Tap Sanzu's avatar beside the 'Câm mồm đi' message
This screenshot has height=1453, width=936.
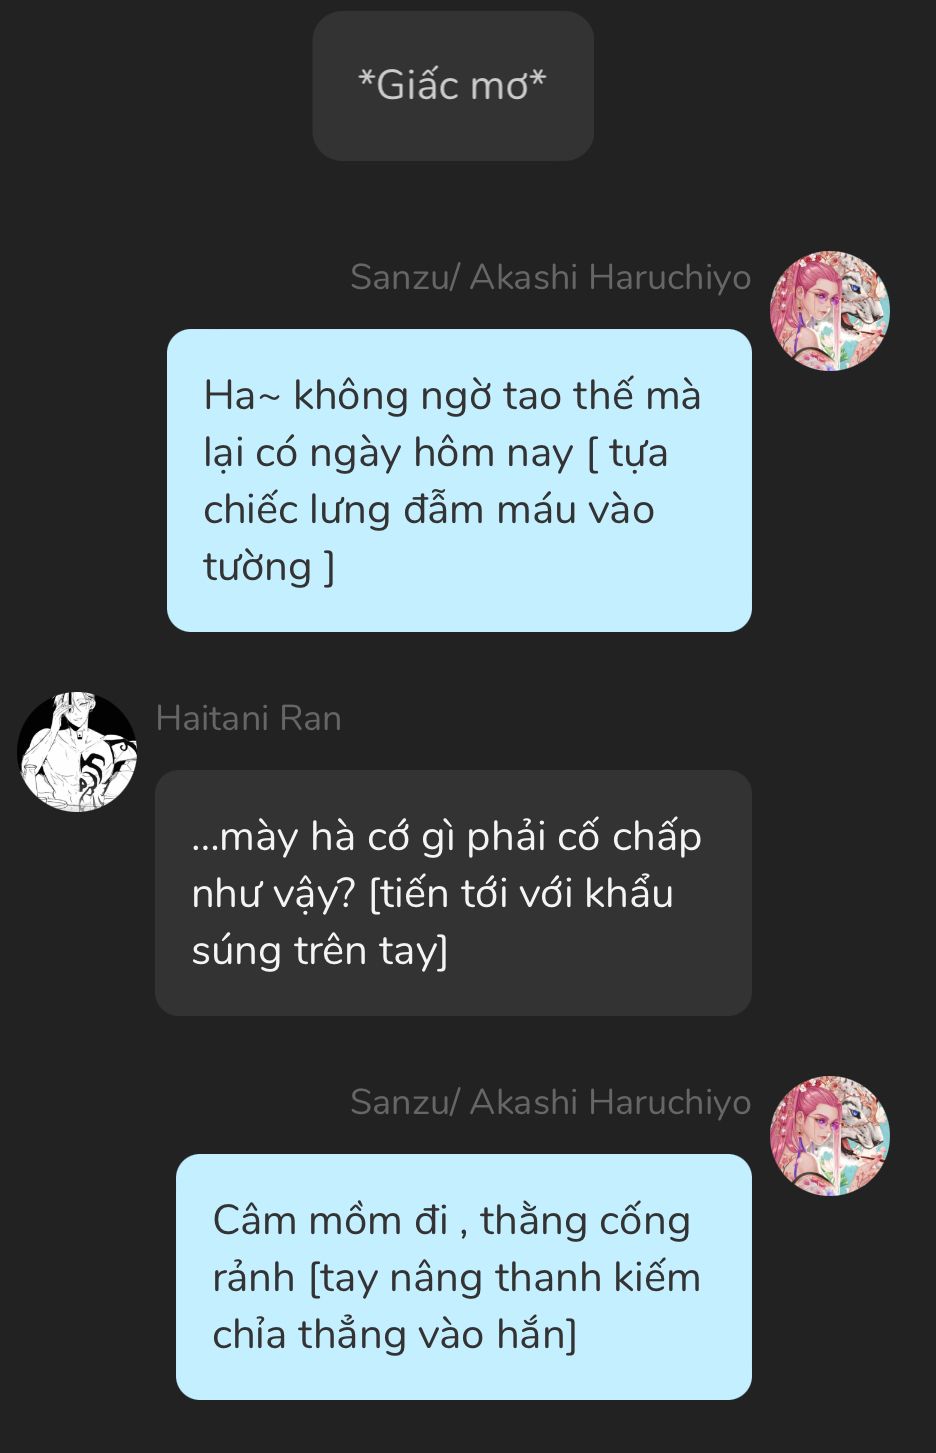[x=829, y=1136]
